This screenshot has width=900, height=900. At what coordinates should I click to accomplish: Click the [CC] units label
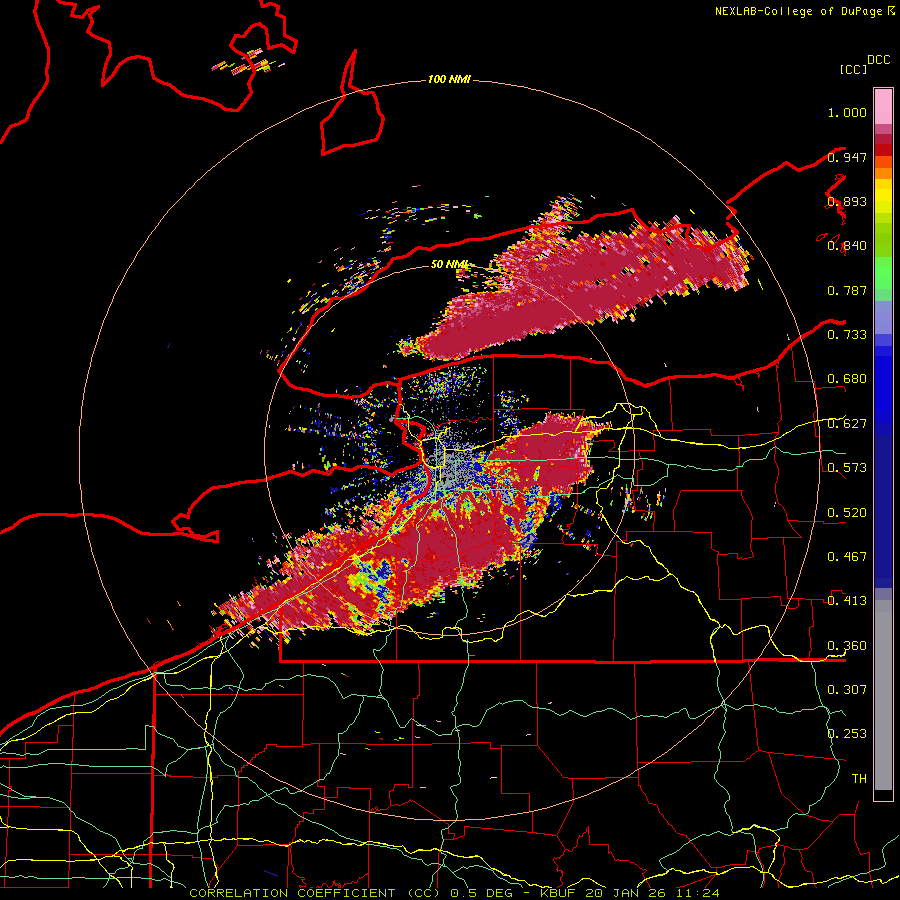[853, 69]
